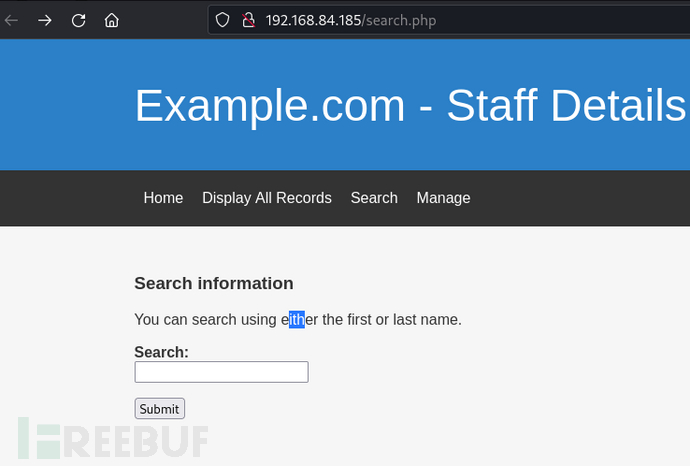Click the Example.com Staff Details heading
This screenshot has height=466, width=690.
(410, 105)
